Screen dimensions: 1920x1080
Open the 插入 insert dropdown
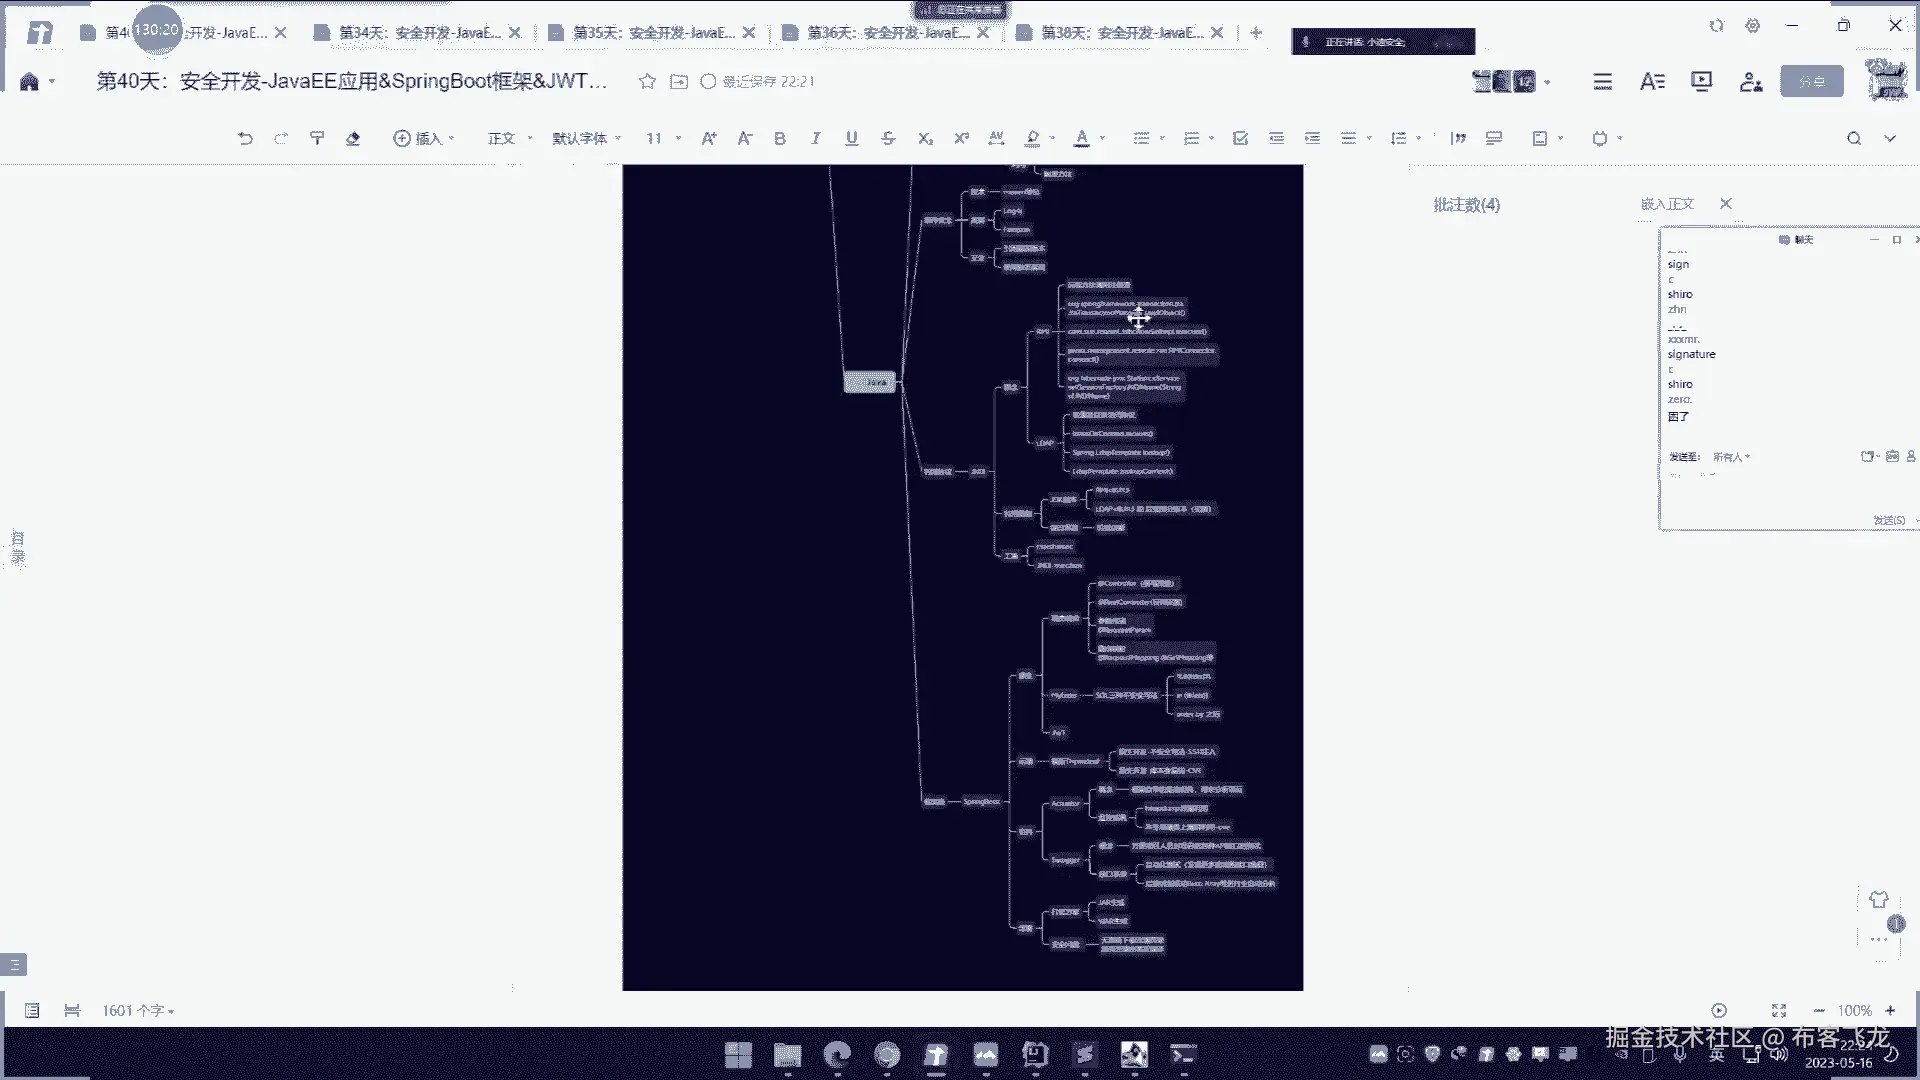pos(424,139)
